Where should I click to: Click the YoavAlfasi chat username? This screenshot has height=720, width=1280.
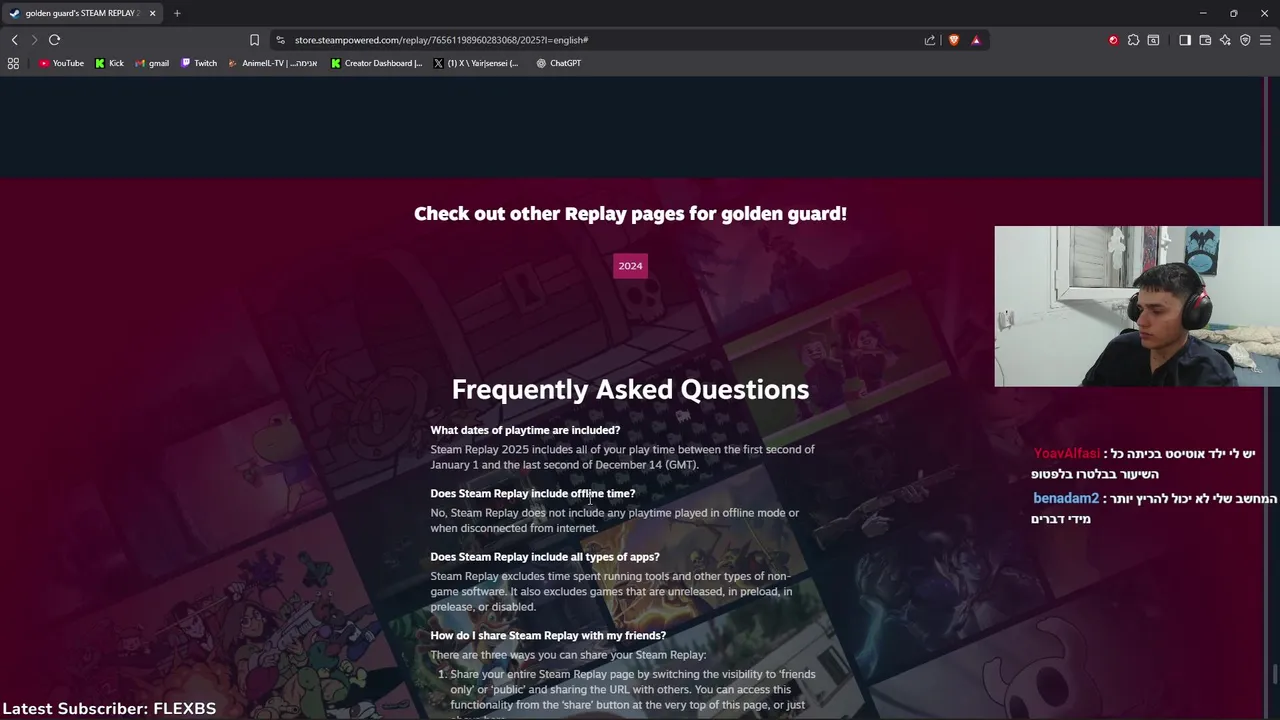click(1067, 454)
